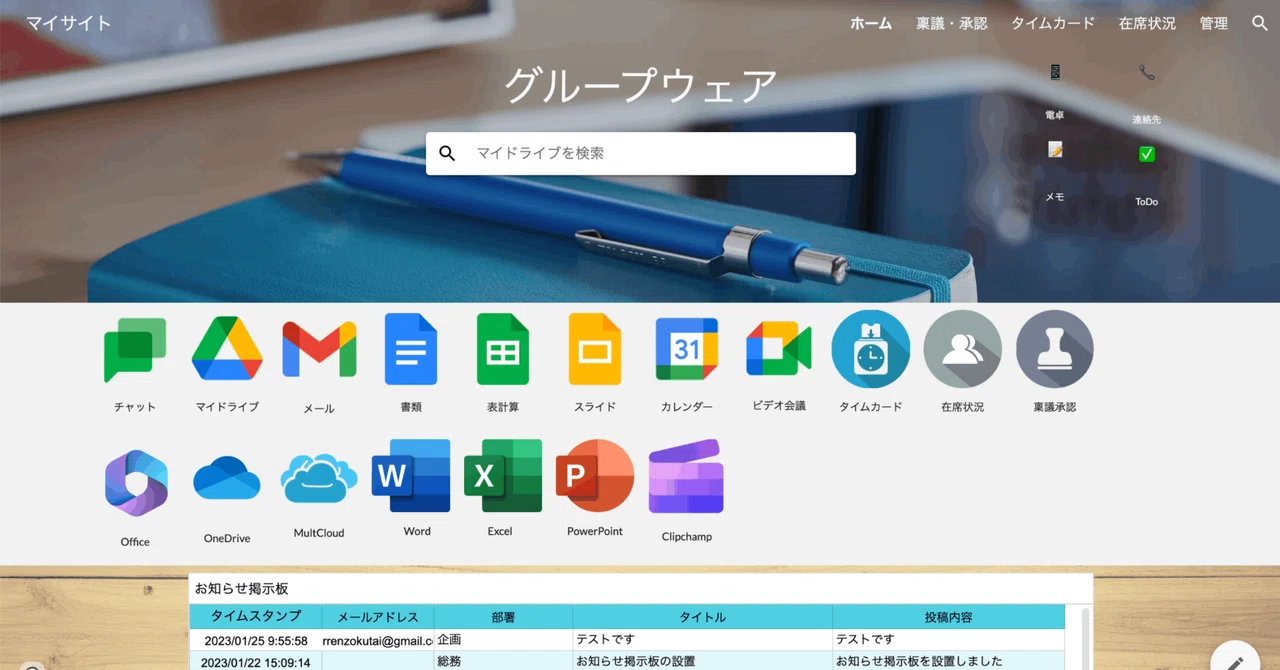Select the お知らせ掲示板を設置しました content cell
The image size is (1280, 670).
point(949,662)
